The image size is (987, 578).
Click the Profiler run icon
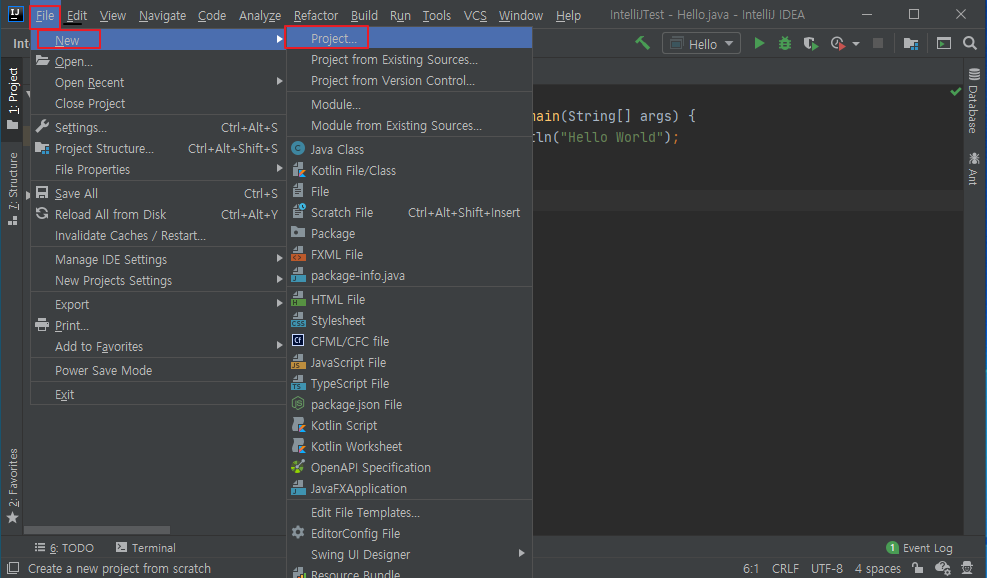click(837, 43)
